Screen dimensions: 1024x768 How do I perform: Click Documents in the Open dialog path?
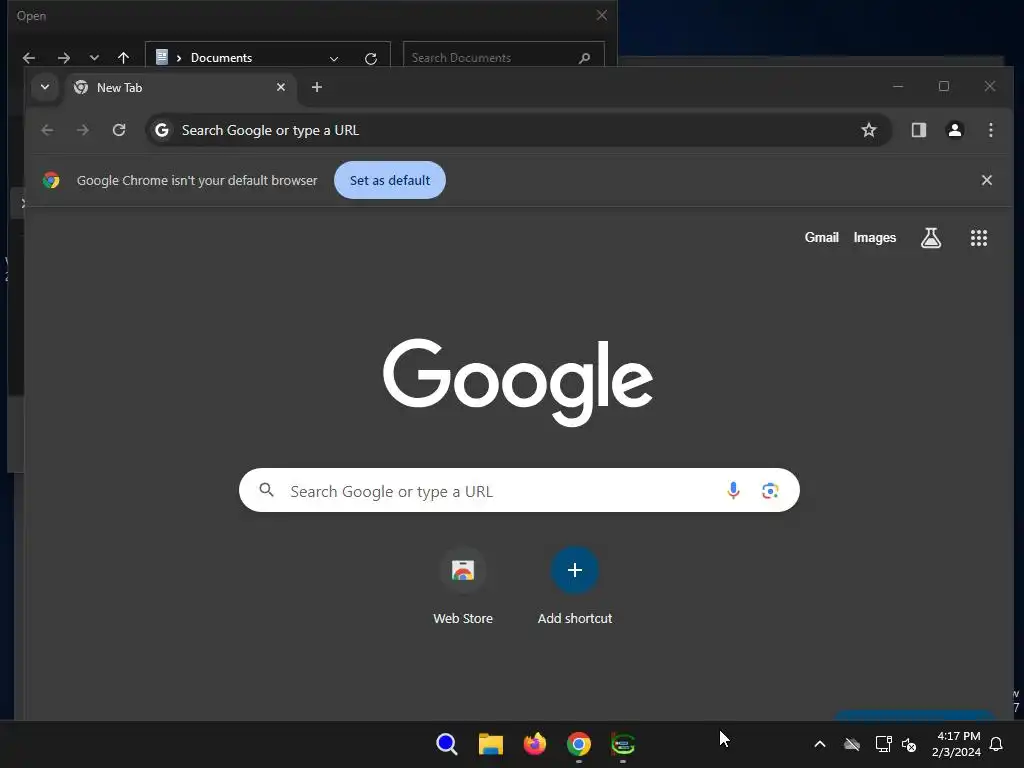click(x=221, y=58)
